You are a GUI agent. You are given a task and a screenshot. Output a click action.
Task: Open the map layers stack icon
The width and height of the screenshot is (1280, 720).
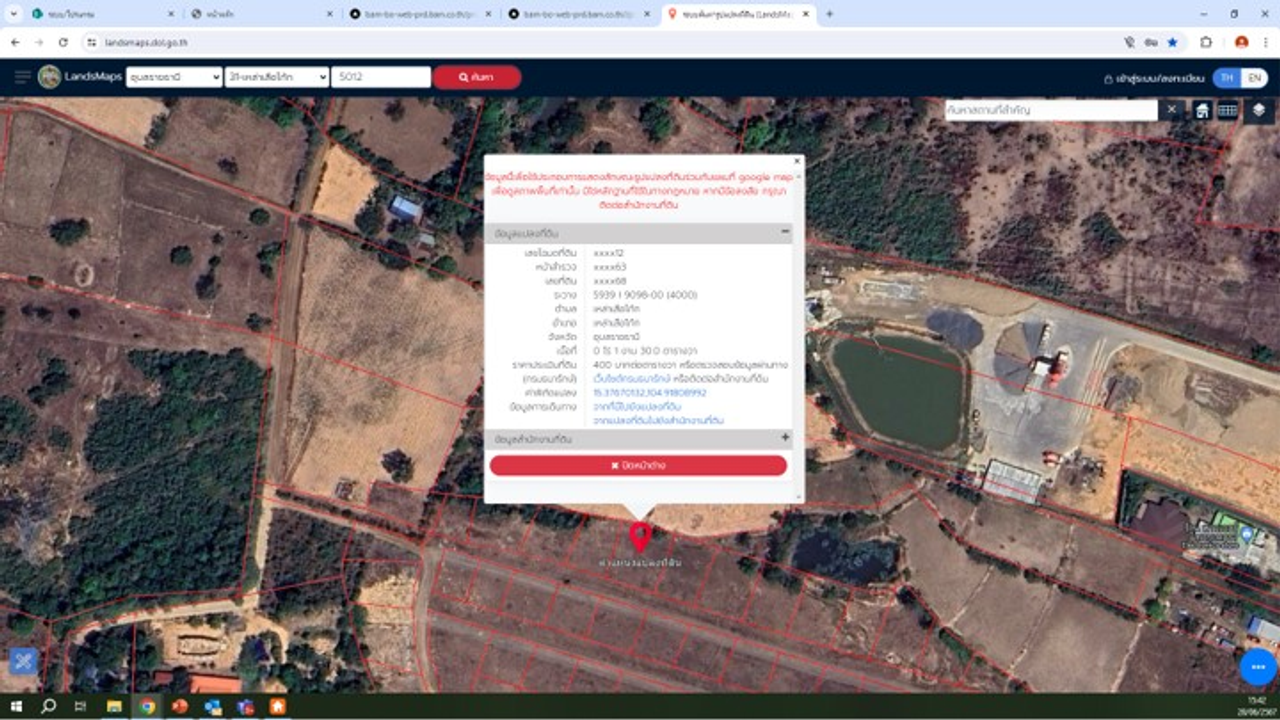tap(1258, 110)
